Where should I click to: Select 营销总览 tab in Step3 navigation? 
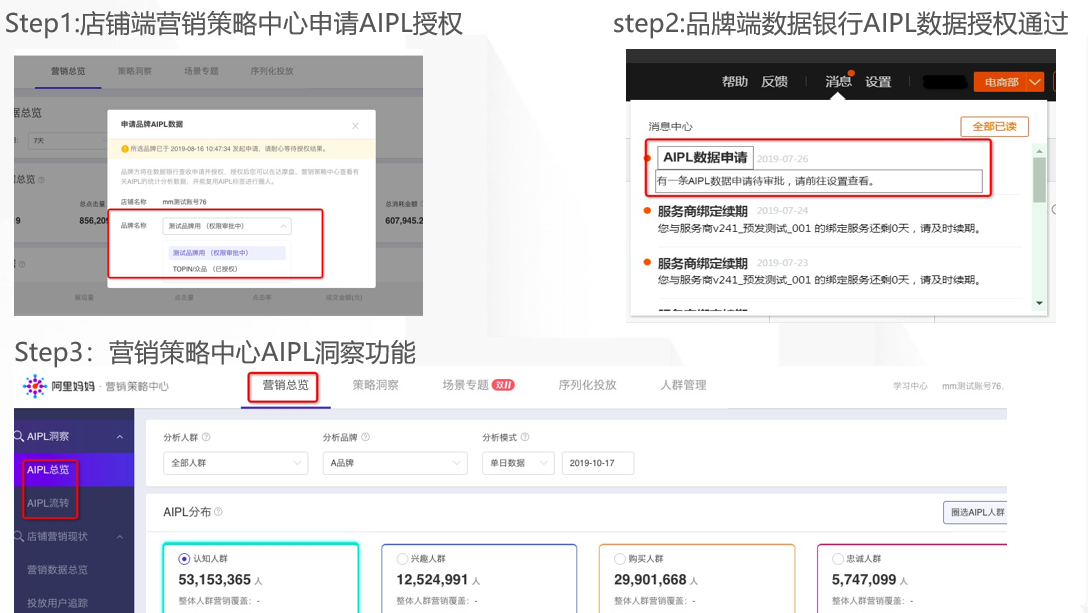[284, 385]
